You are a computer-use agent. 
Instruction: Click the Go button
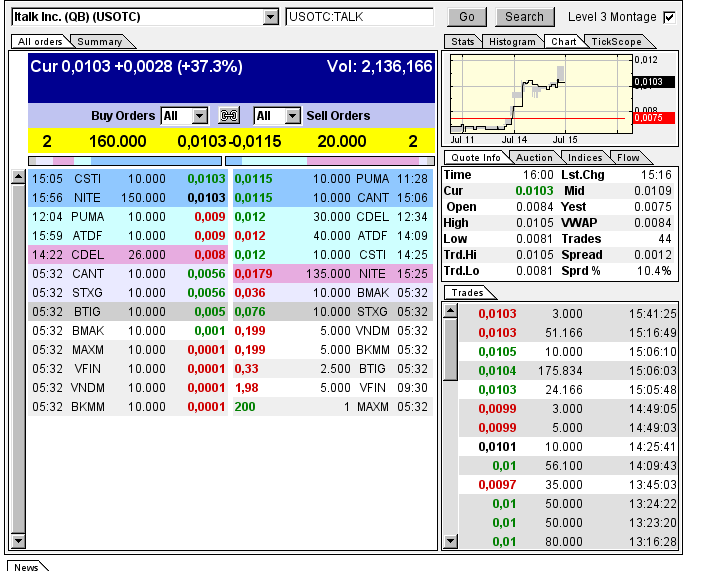pos(467,17)
